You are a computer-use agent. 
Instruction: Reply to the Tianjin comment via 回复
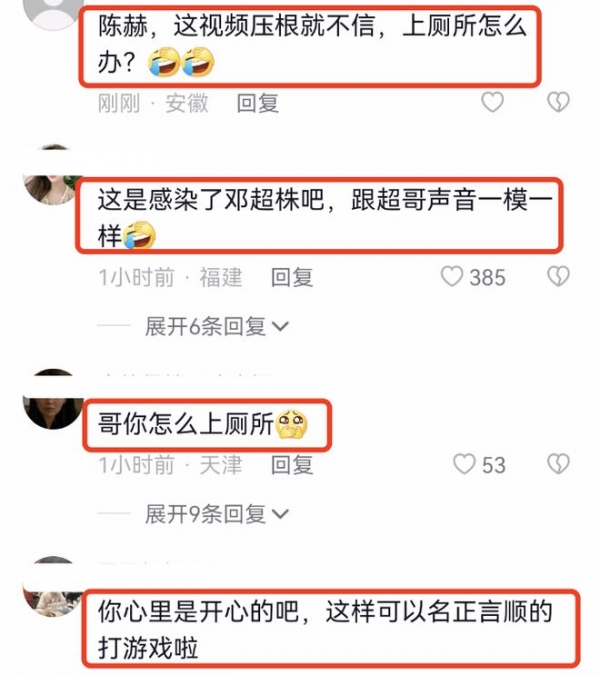(x=292, y=465)
